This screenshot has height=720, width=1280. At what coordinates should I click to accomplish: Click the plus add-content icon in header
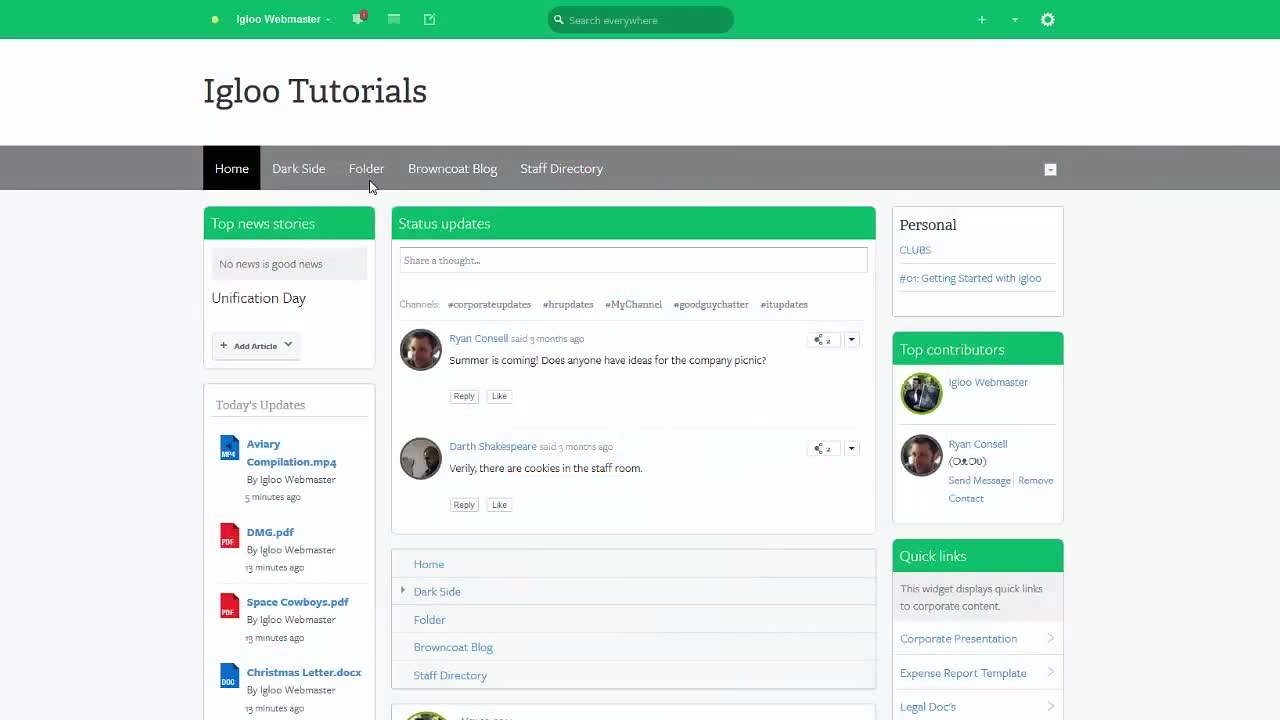pos(982,20)
